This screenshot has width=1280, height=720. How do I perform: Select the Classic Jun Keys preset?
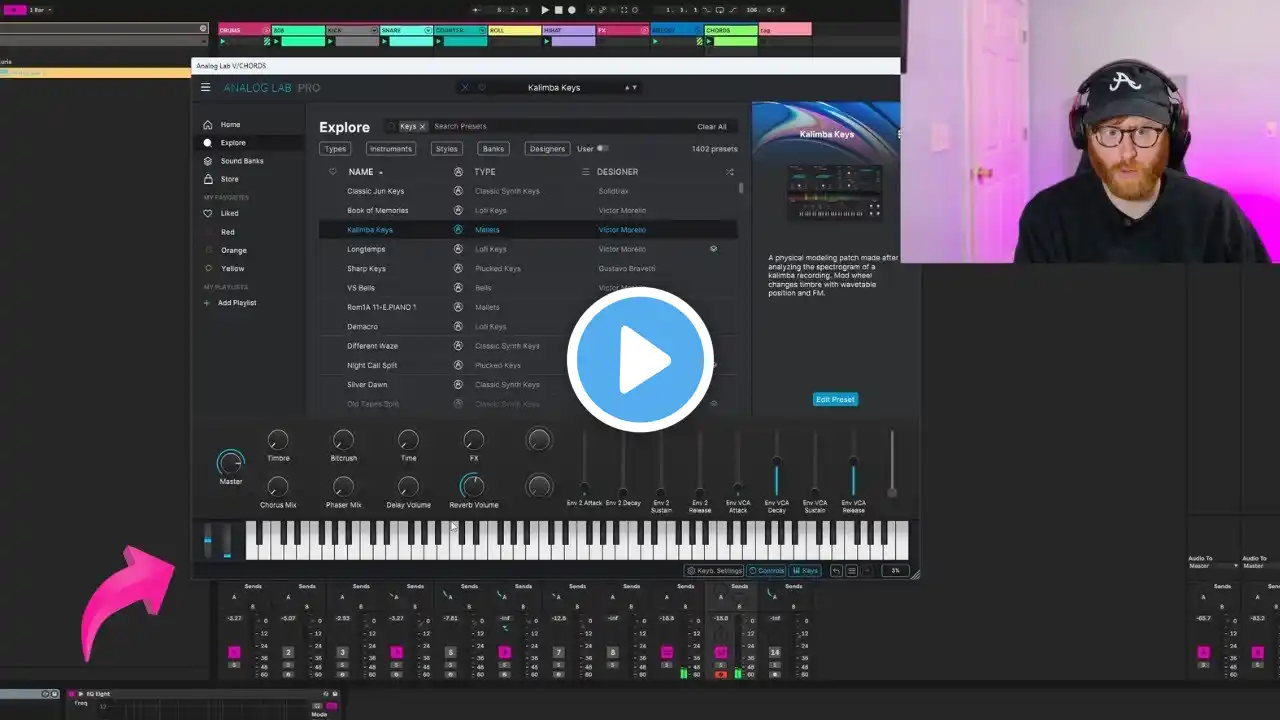[528, 191]
